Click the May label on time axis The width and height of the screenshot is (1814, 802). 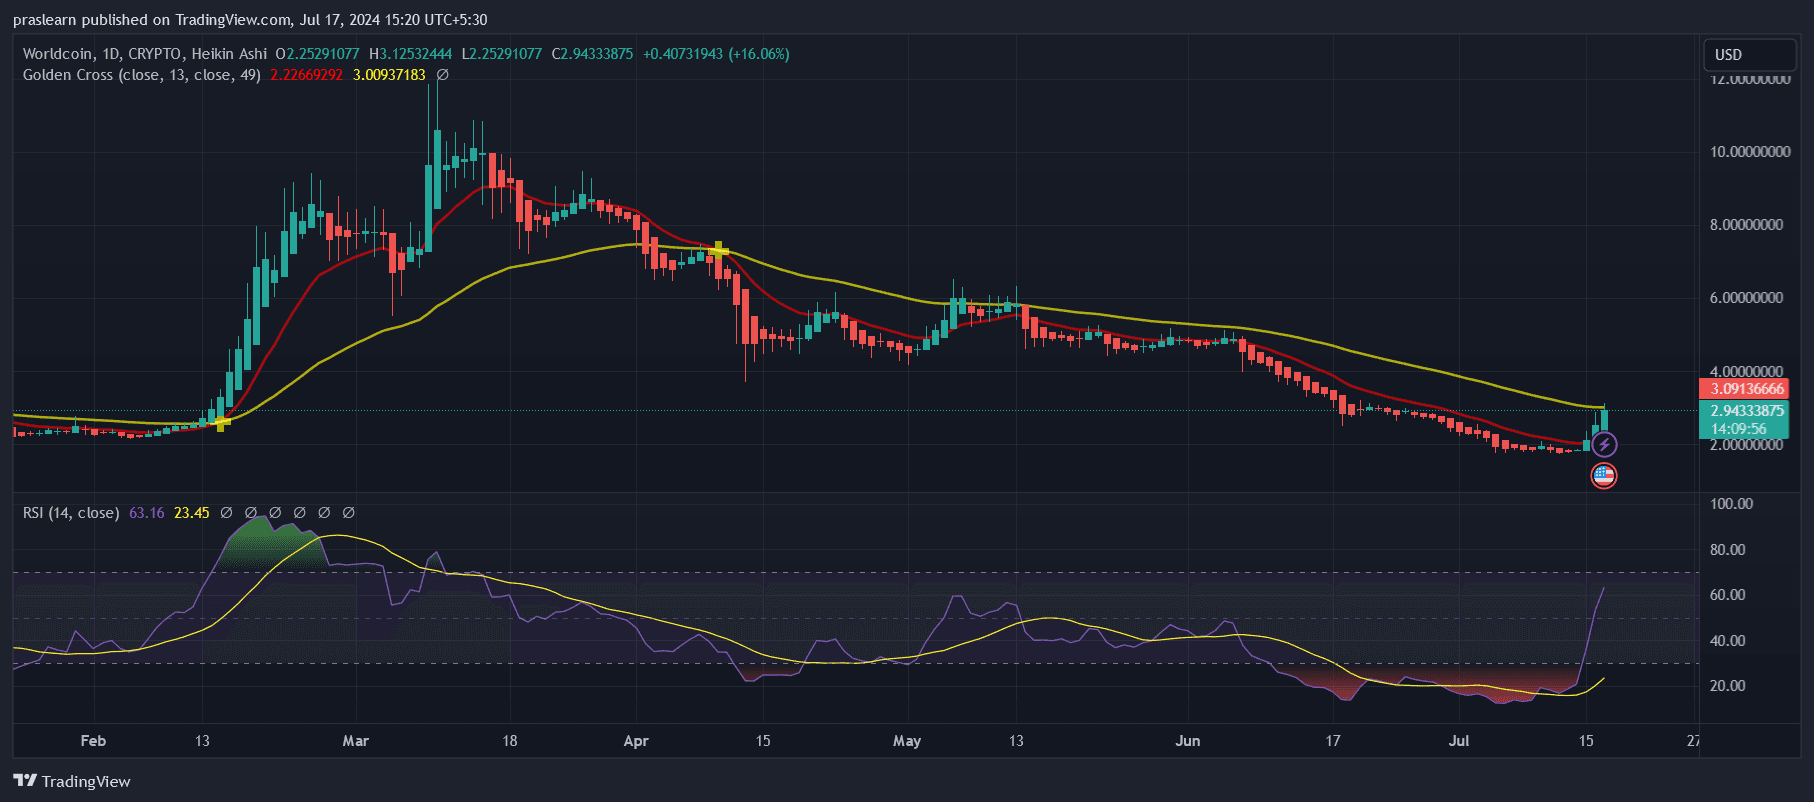pos(907,740)
